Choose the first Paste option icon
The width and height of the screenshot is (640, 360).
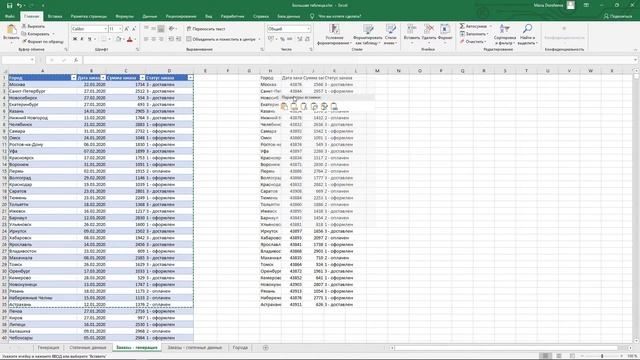pyautogui.click(x=284, y=107)
